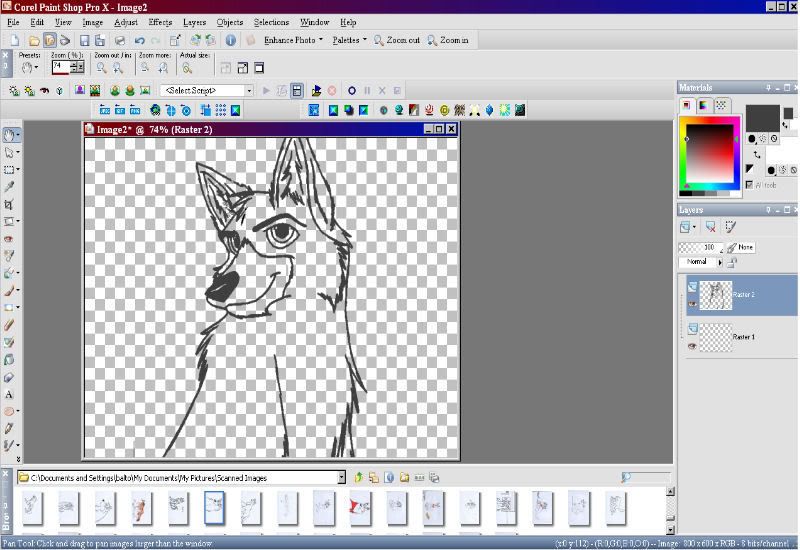Select the Pick arrow tool
Image resolution: width=800 pixels, height=550 pixels.
[9, 152]
